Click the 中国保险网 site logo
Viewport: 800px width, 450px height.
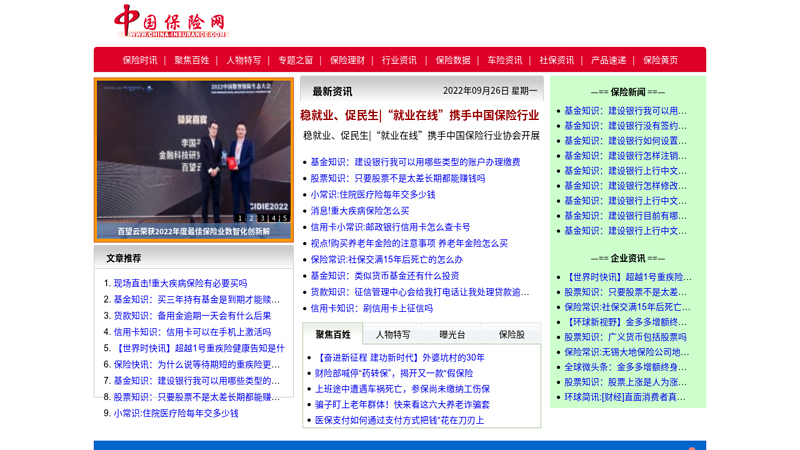(171, 22)
